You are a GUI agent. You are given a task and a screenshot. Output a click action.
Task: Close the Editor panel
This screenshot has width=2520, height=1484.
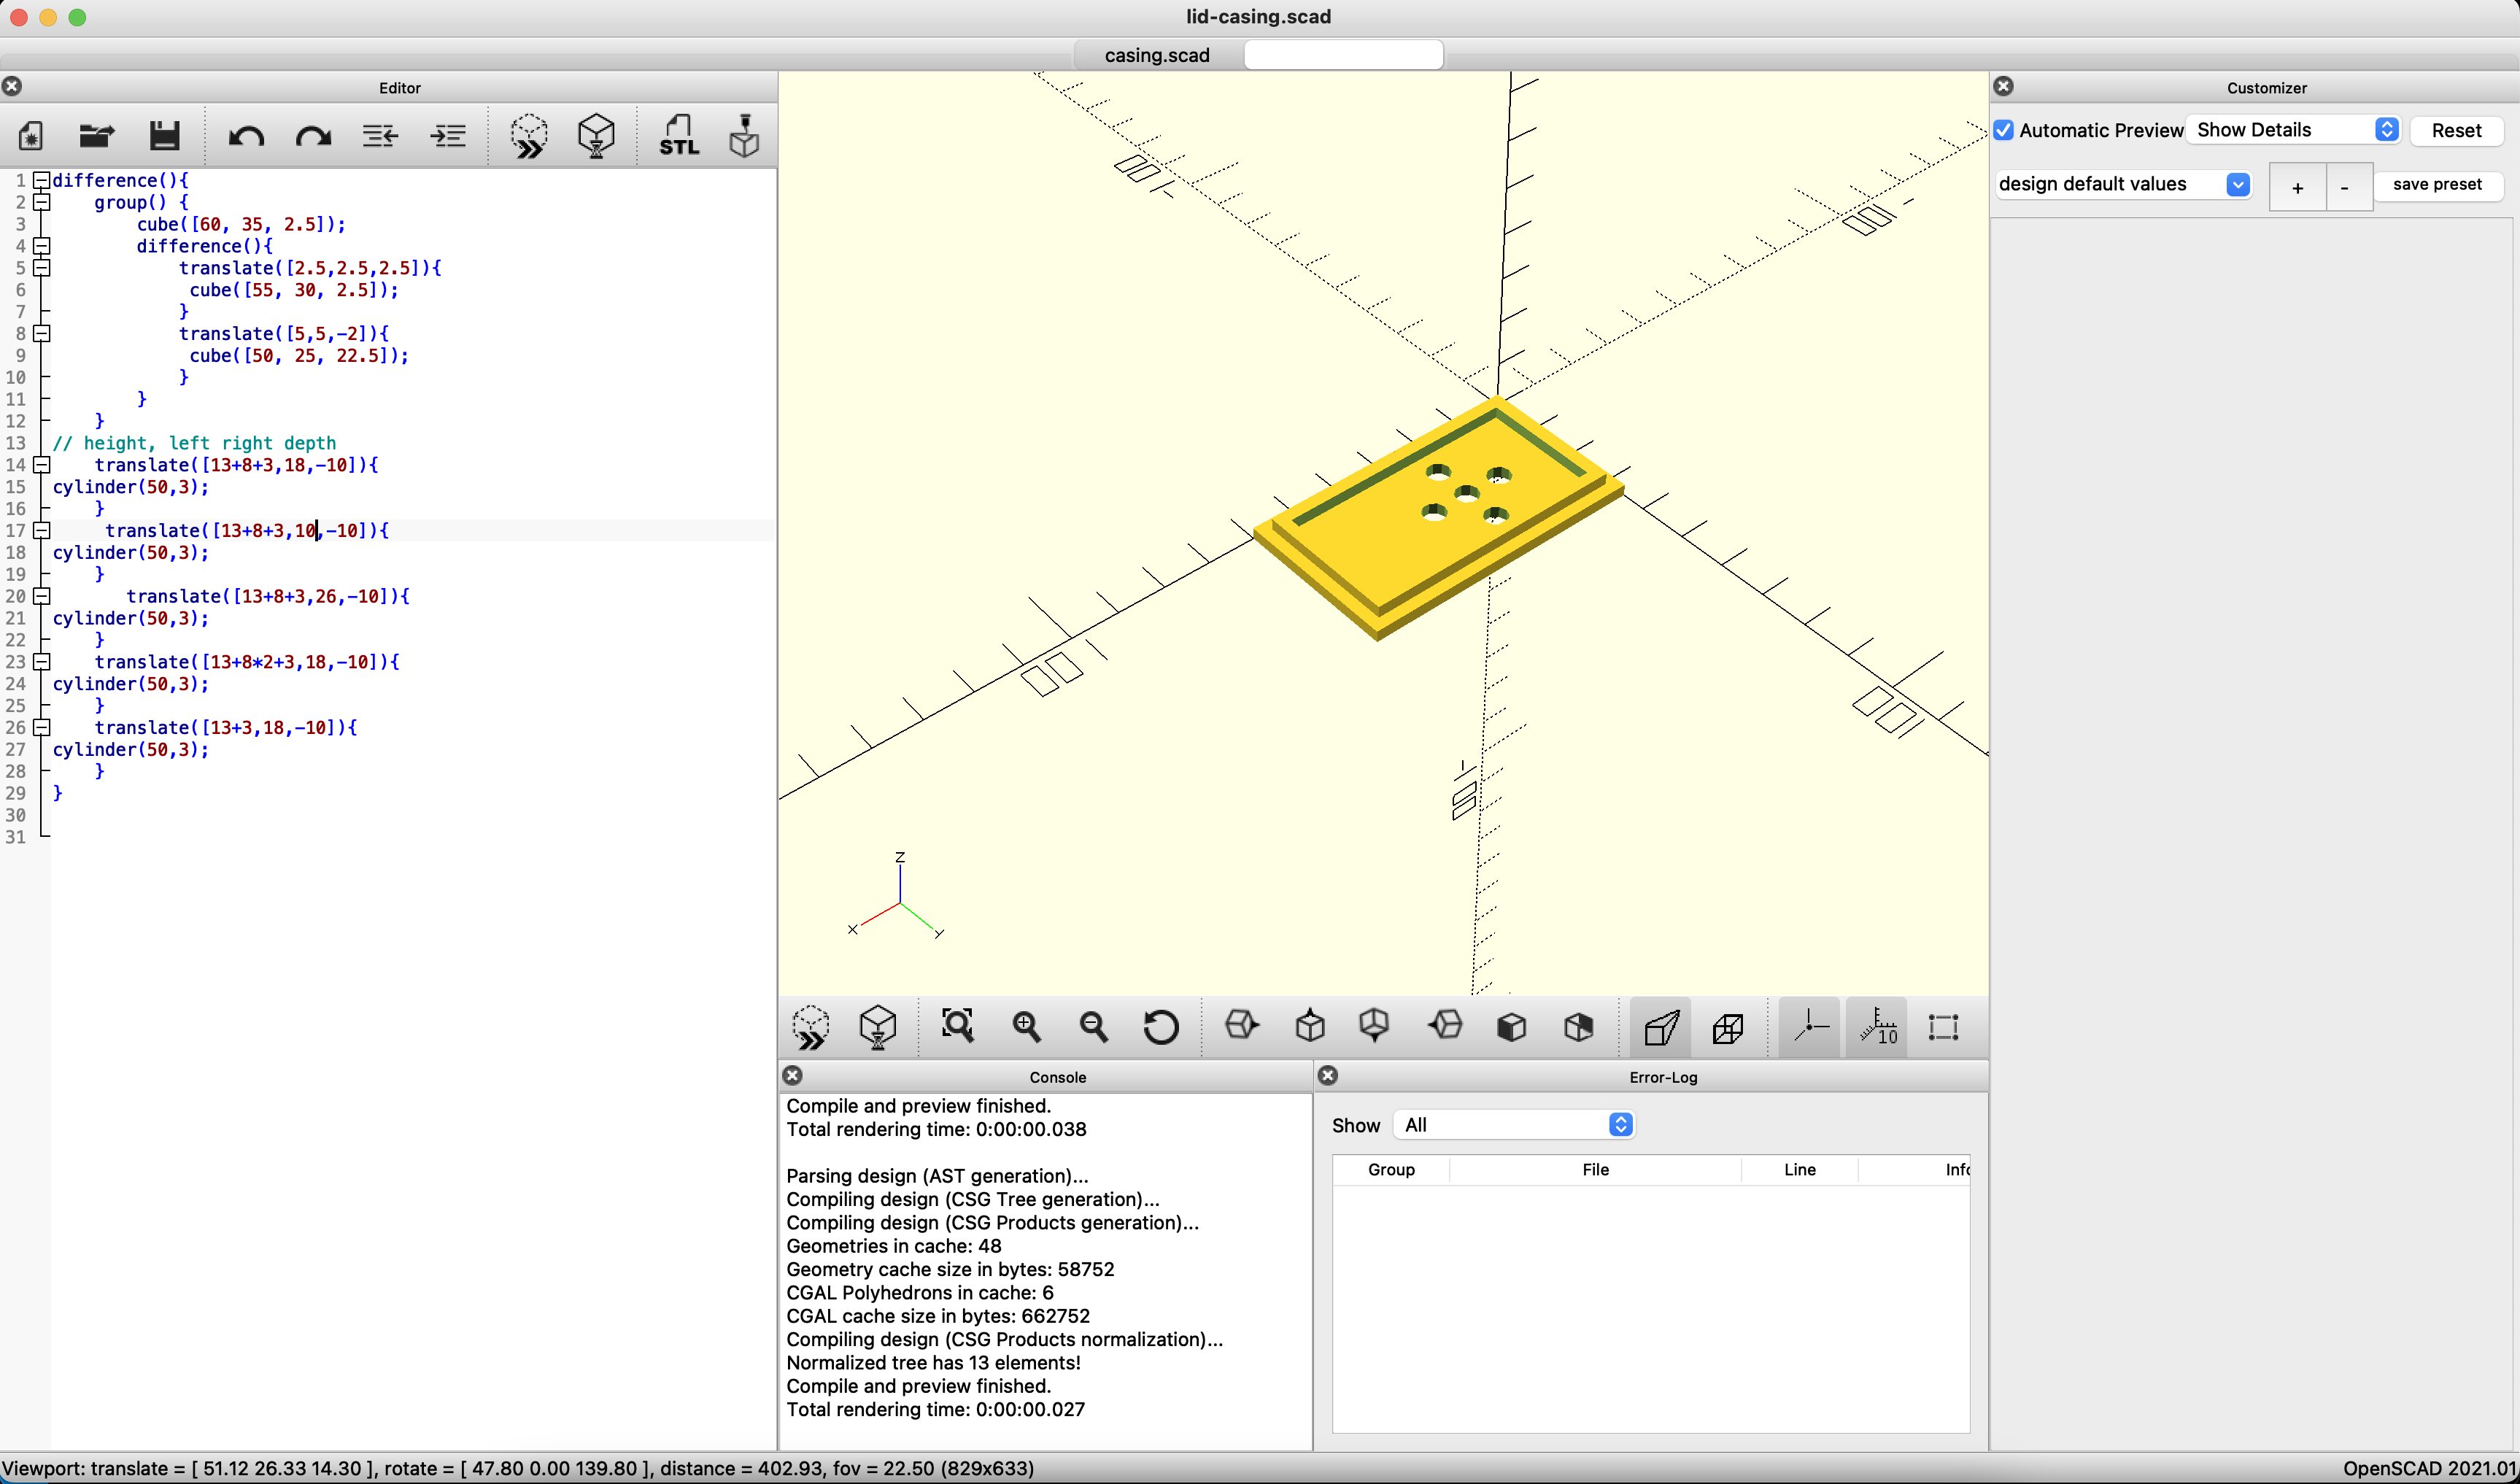[x=12, y=86]
